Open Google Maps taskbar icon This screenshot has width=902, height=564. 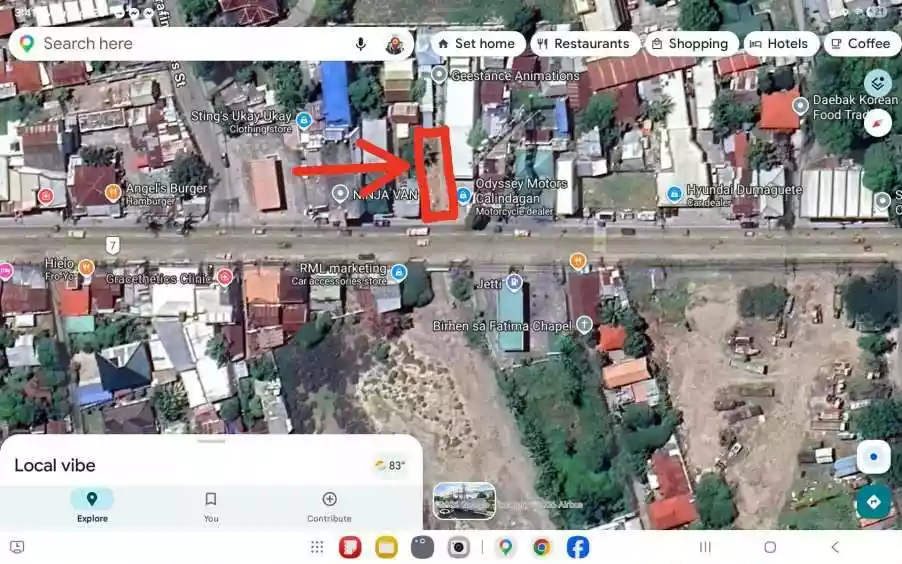505,547
